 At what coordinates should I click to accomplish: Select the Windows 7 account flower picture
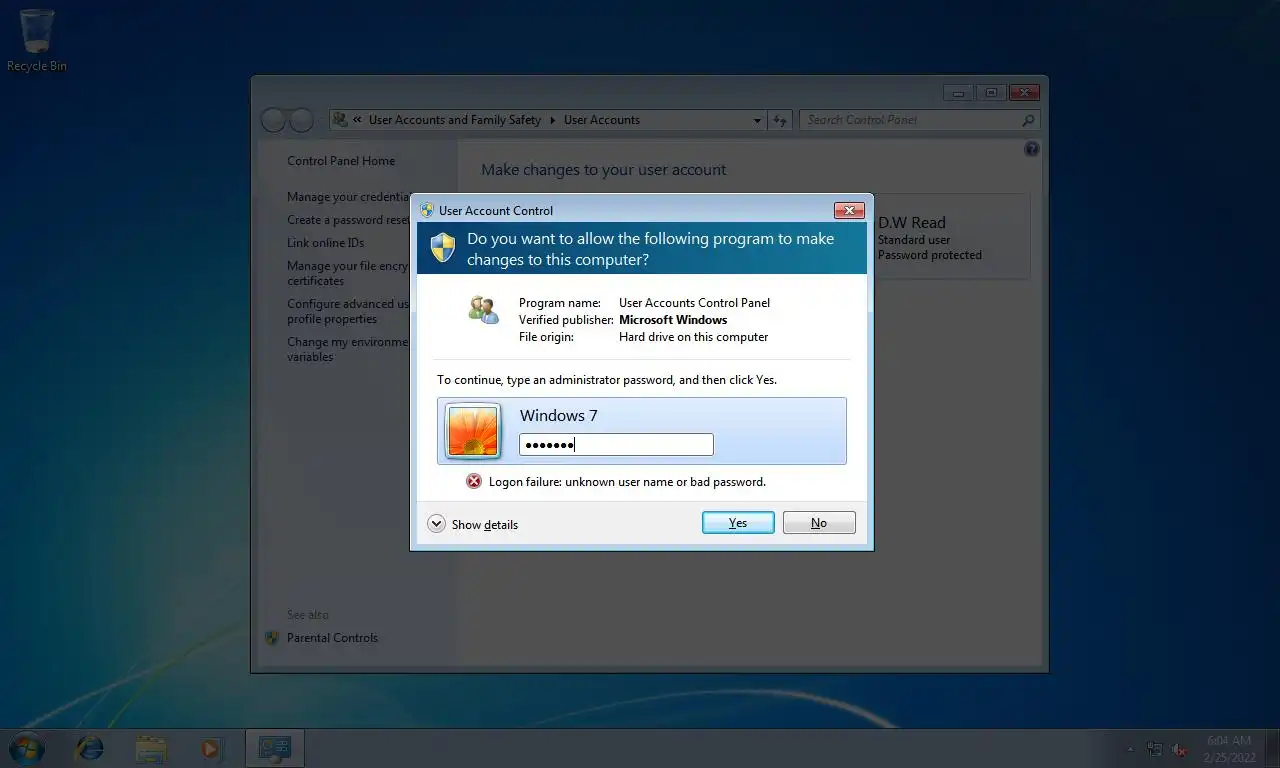473,431
